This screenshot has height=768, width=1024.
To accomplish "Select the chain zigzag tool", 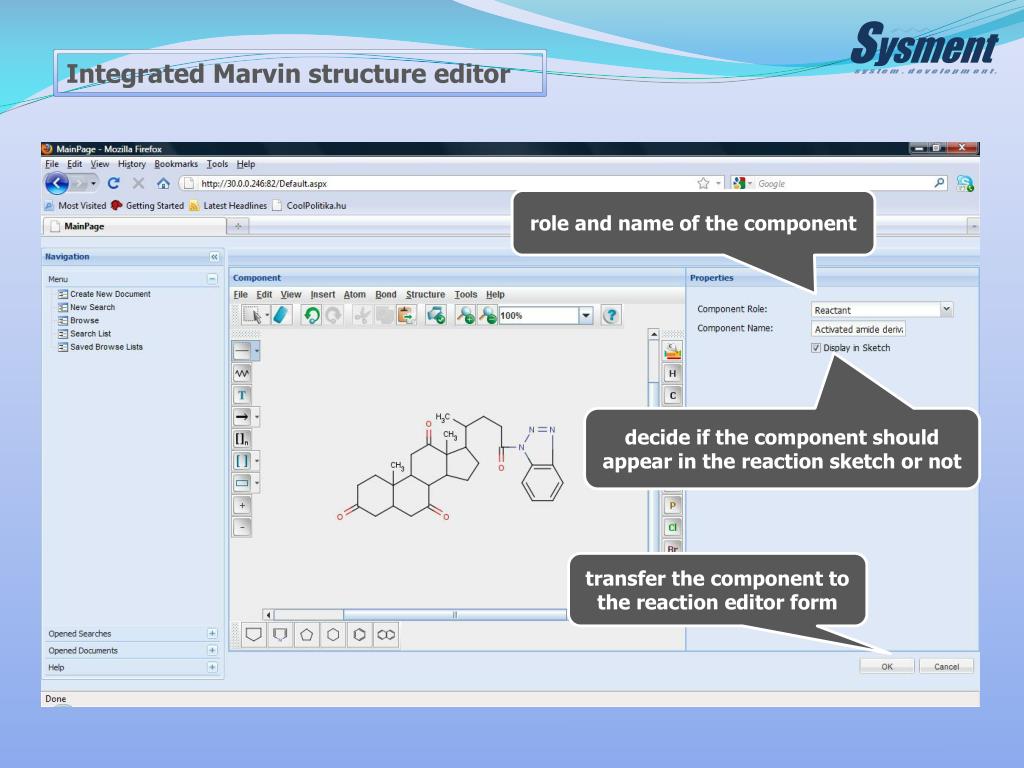I will click(242, 374).
